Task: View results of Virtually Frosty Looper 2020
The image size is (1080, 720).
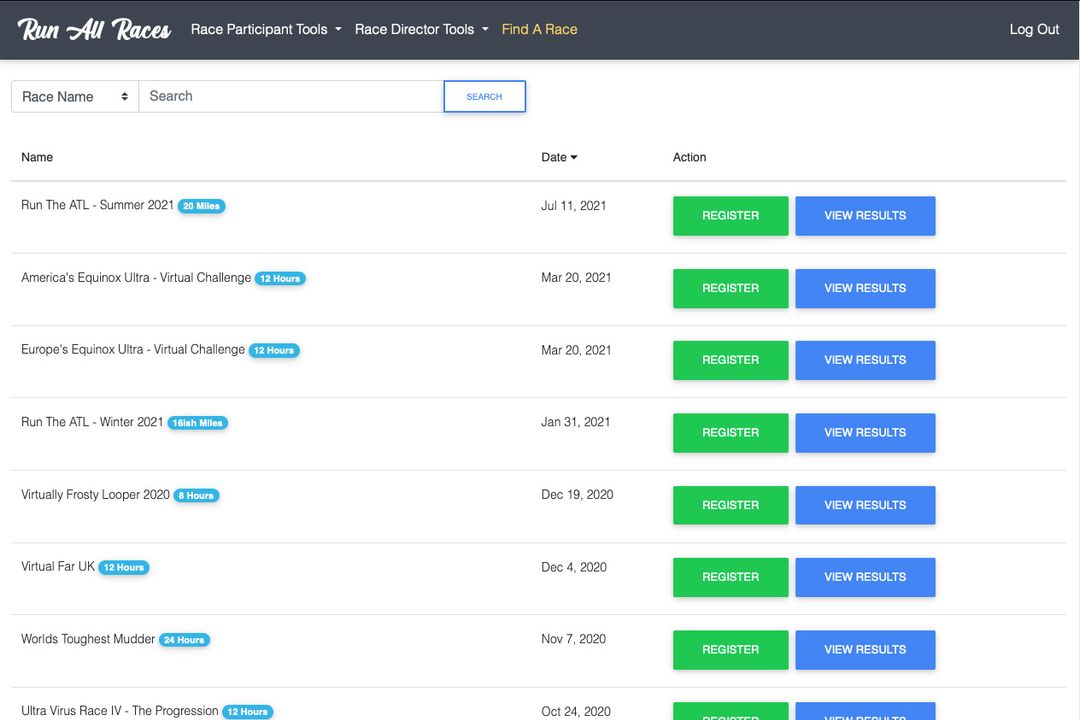Action: tap(864, 505)
